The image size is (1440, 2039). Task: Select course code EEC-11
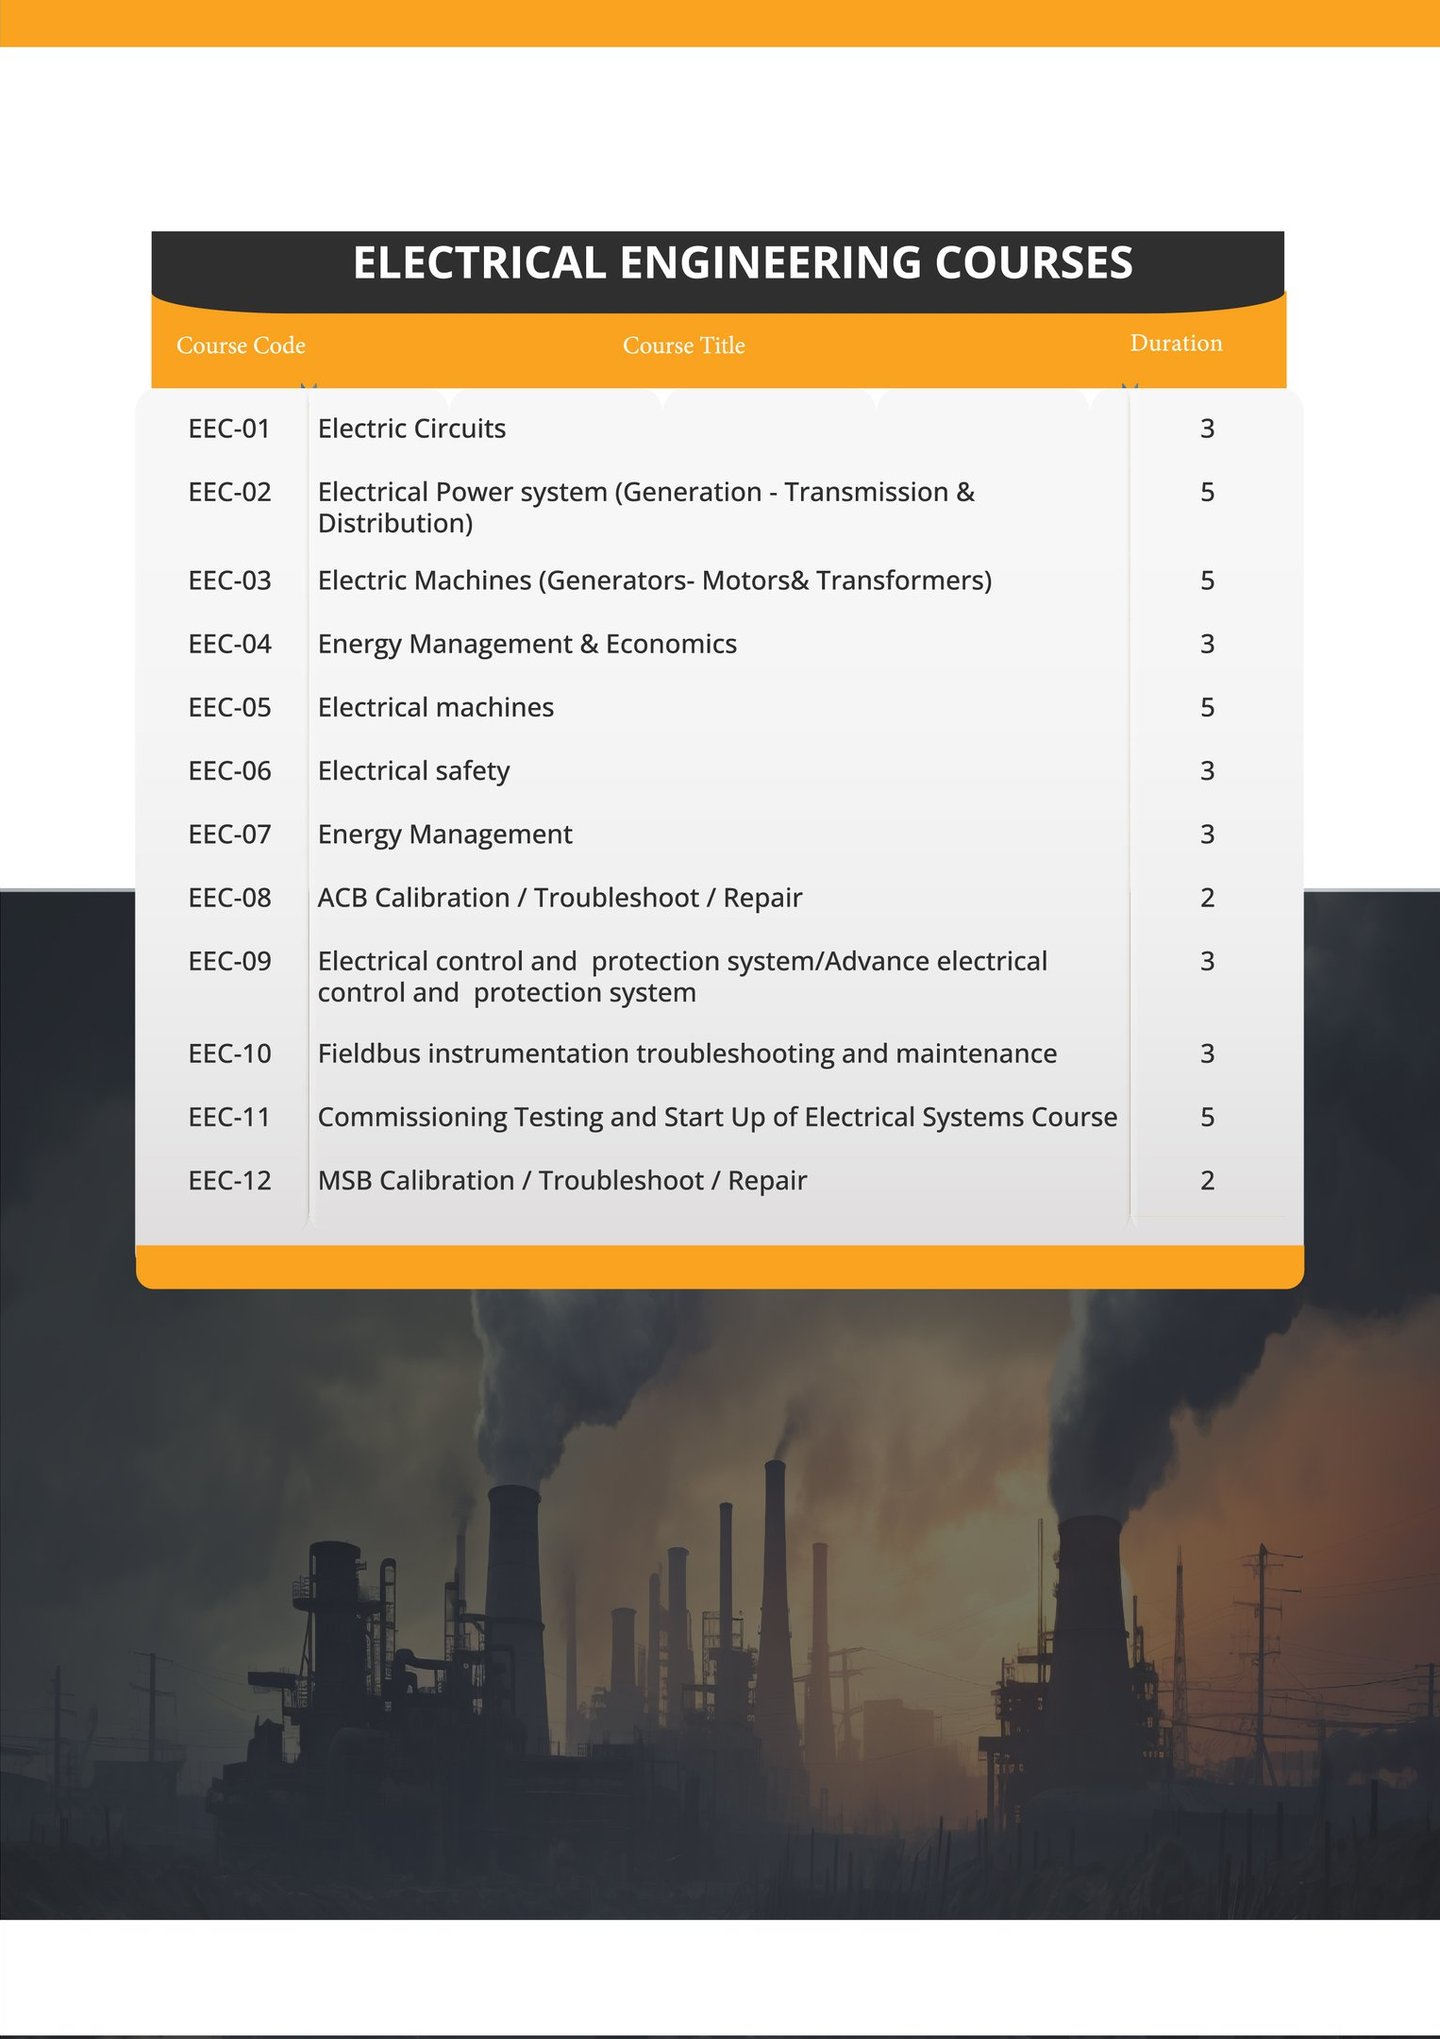click(230, 1117)
